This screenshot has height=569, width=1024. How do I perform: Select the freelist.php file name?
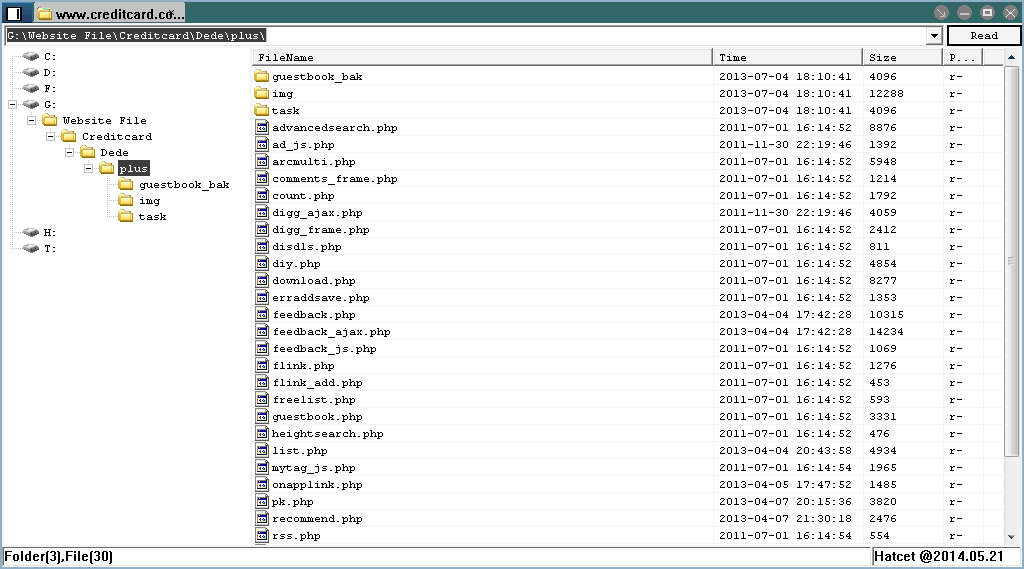[313, 400]
